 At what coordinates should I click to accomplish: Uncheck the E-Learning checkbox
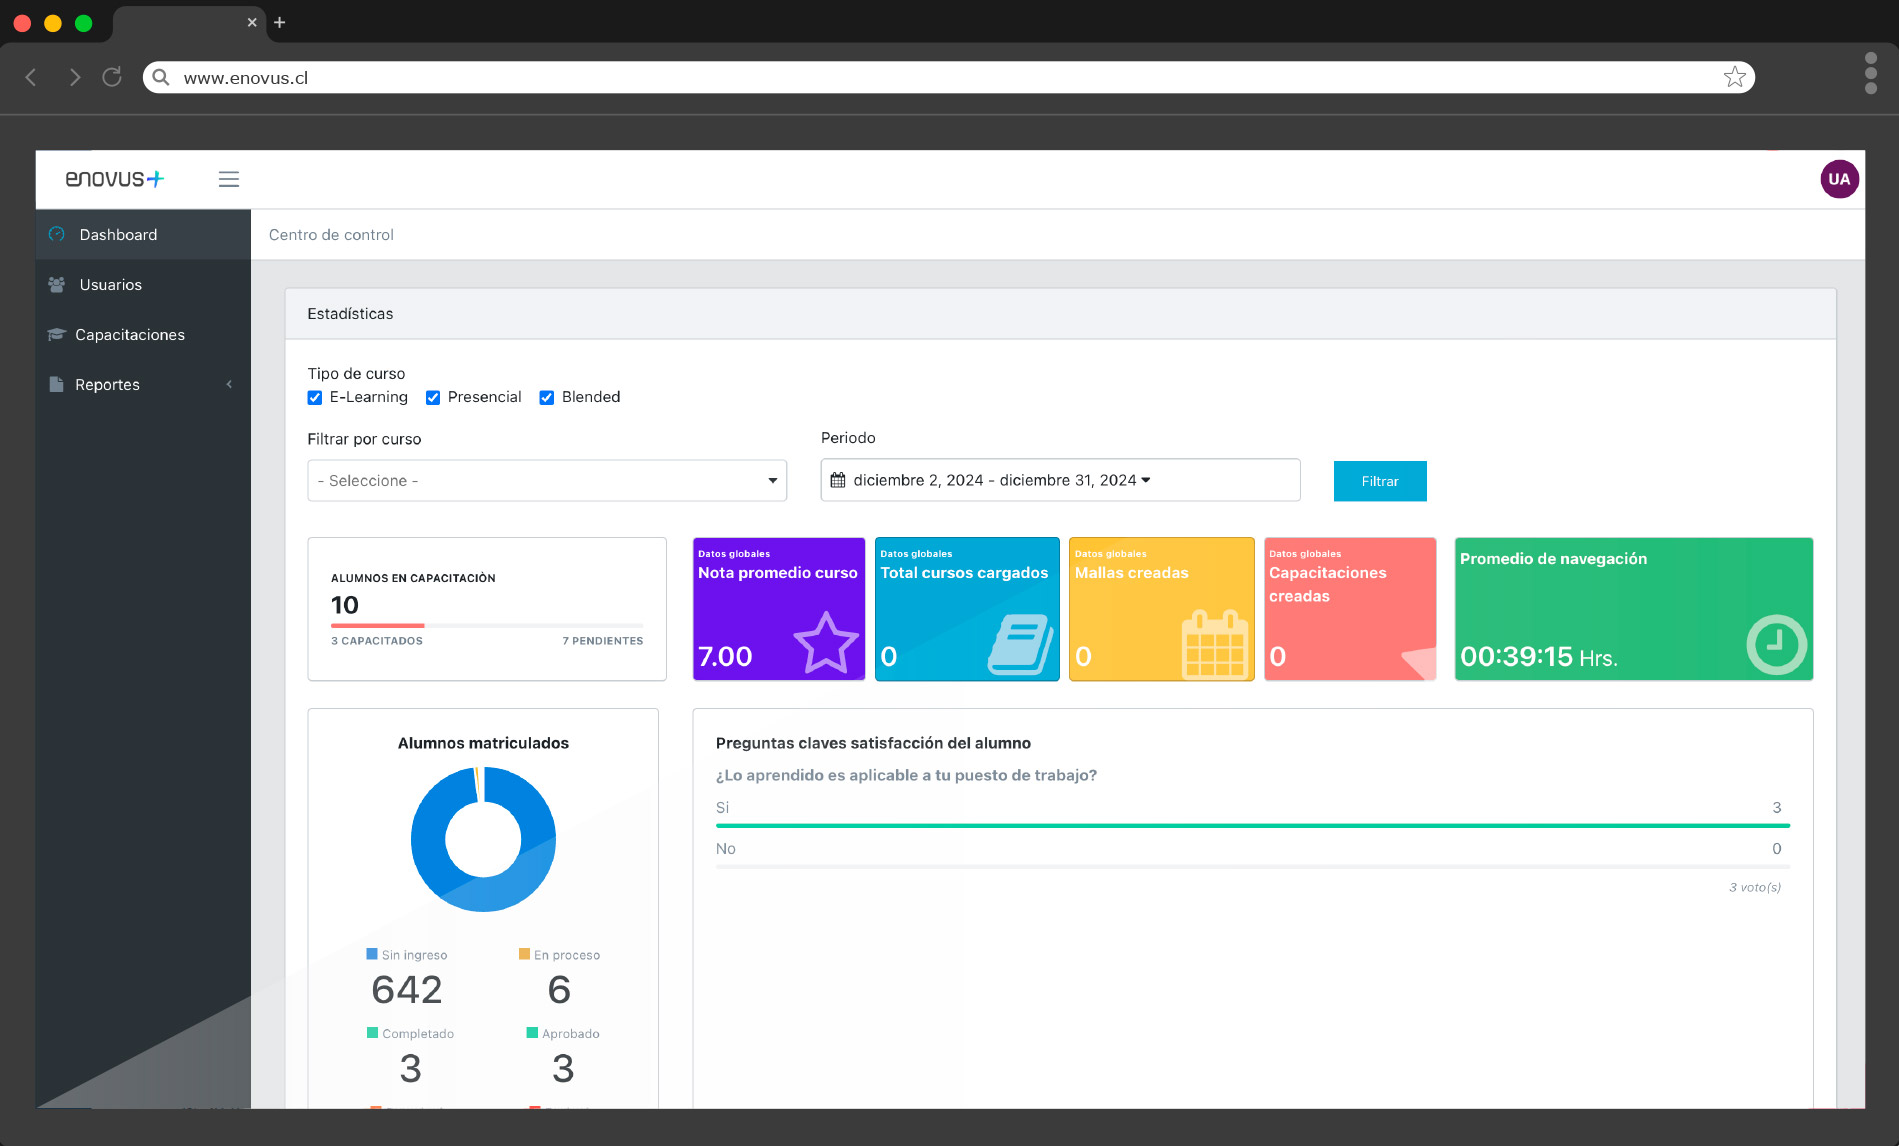coord(315,398)
